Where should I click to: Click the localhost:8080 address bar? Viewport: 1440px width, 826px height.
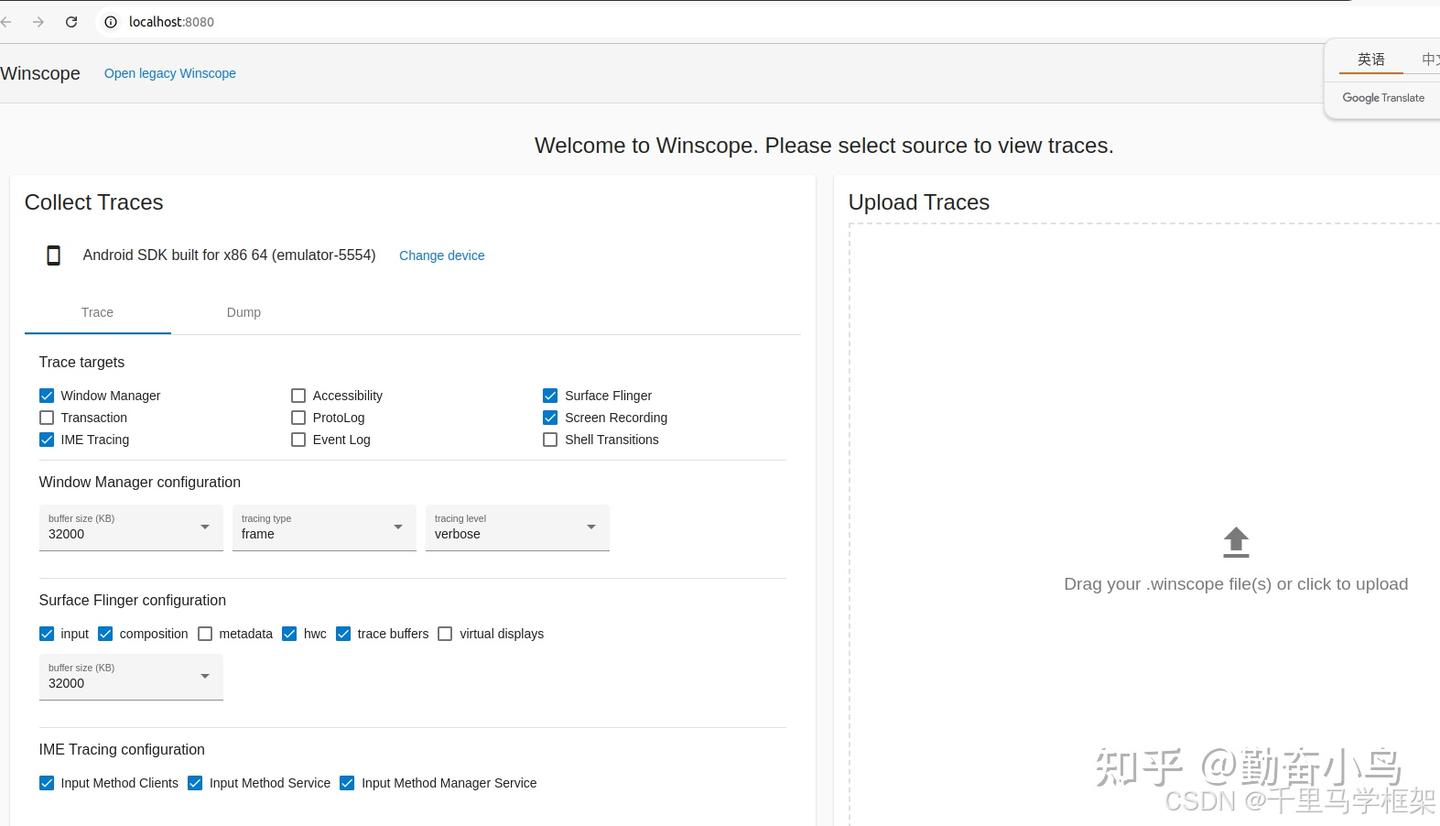pos(400,22)
